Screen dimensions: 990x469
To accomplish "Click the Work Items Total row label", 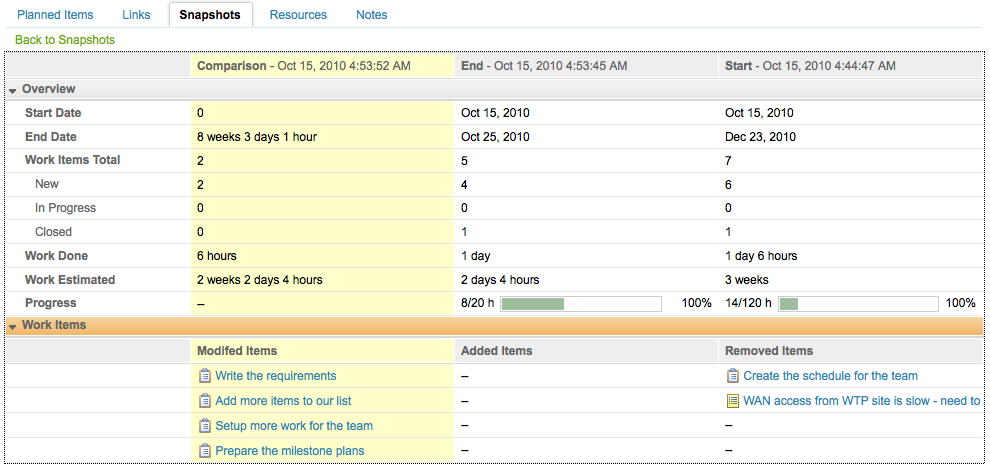I will coord(73,160).
